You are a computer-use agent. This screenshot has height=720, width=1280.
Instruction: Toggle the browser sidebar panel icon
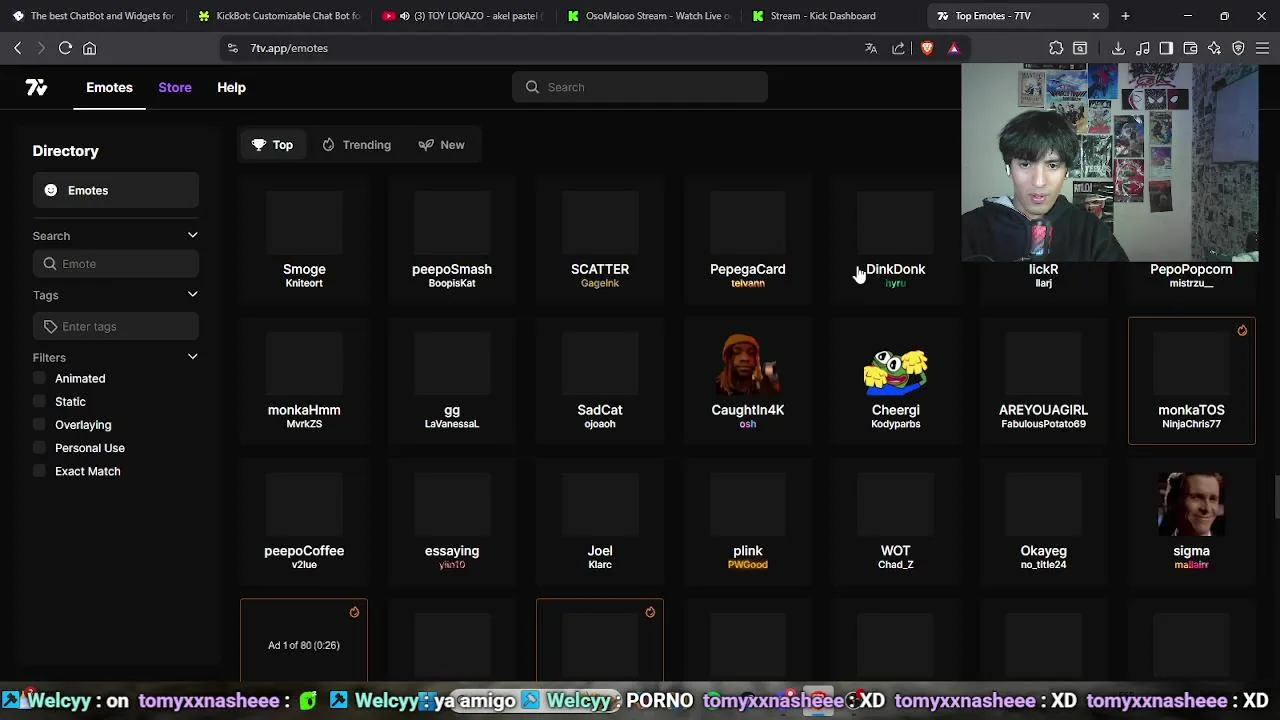pos(1166,48)
